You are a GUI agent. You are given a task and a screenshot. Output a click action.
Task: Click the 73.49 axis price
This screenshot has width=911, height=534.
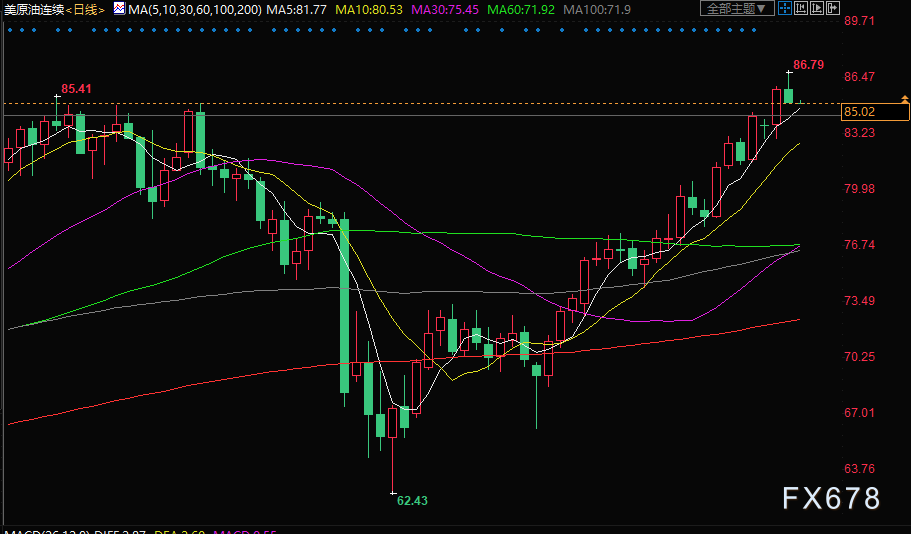[859, 300]
